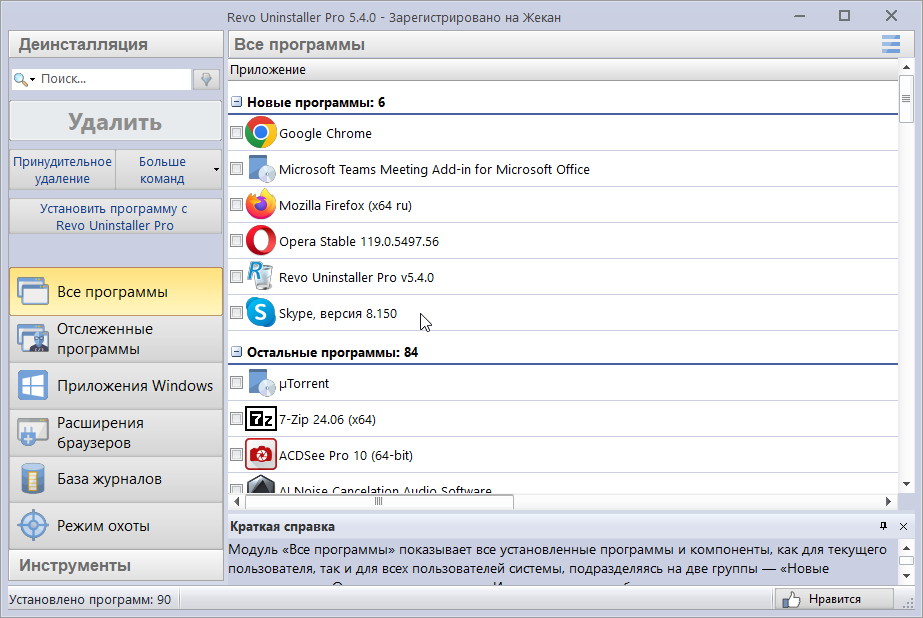Click the Opera Stable icon

(x=261, y=240)
